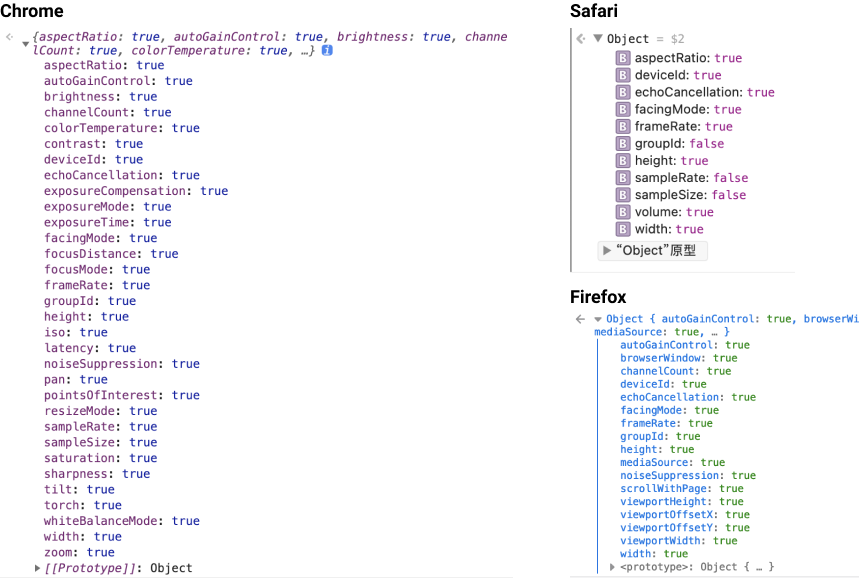Click the boolean icon beside width in Safari

(622, 229)
